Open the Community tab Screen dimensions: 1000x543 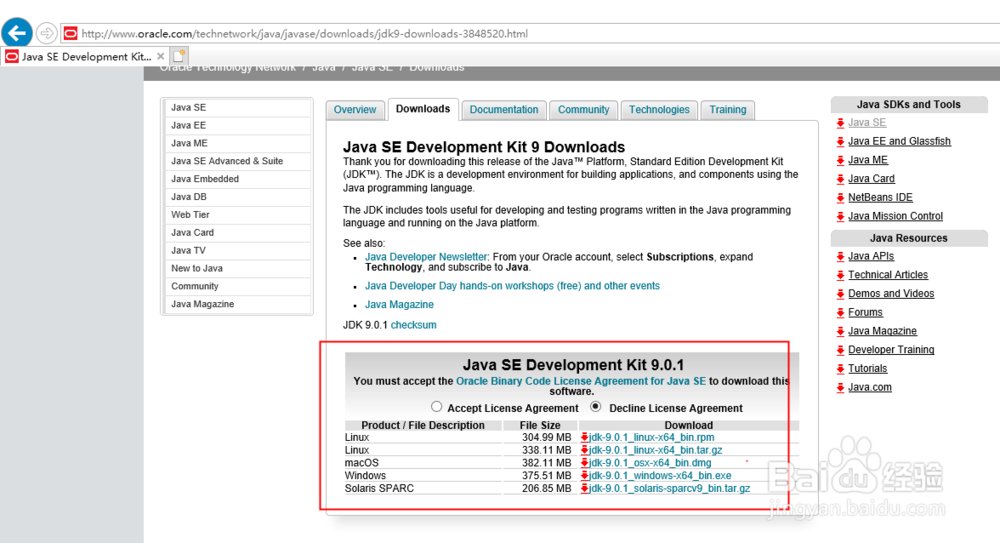coord(584,110)
